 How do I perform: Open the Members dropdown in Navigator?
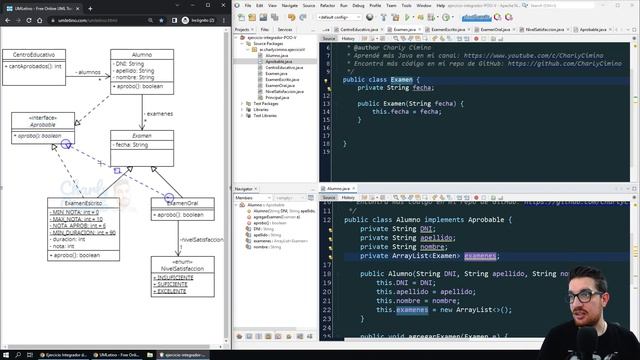coord(253,198)
